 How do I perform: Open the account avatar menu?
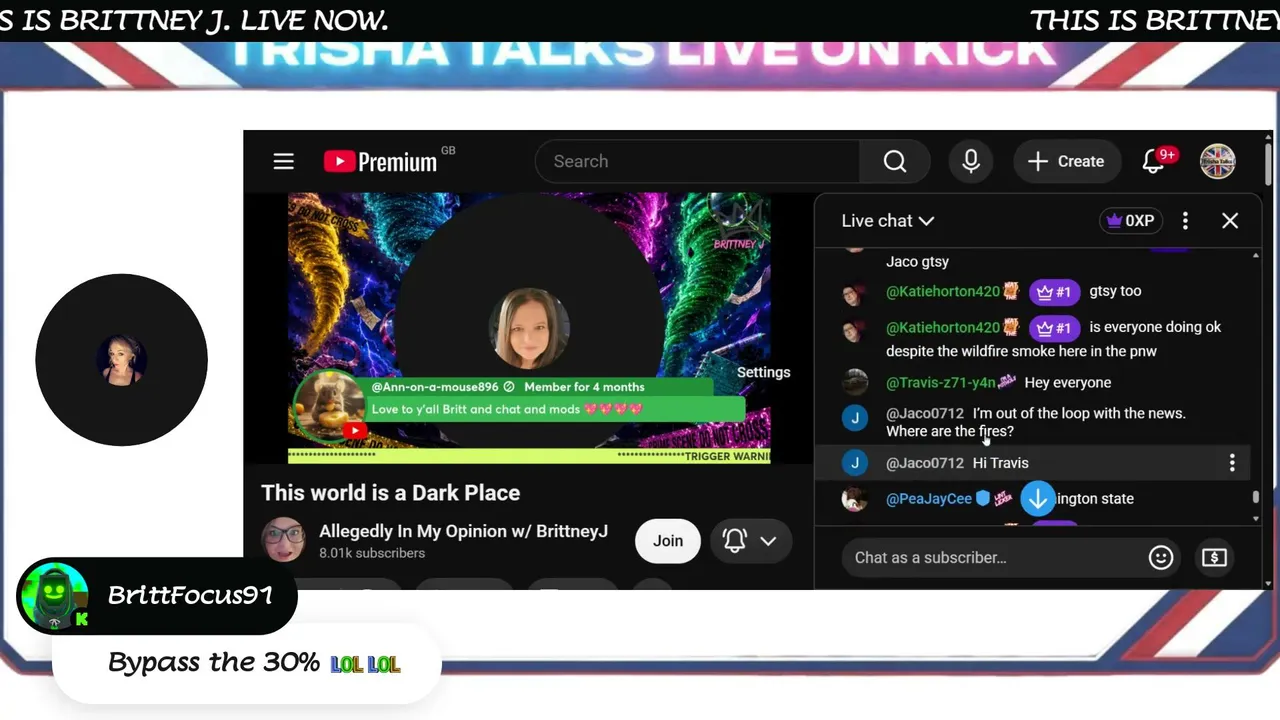click(x=1218, y=161)
